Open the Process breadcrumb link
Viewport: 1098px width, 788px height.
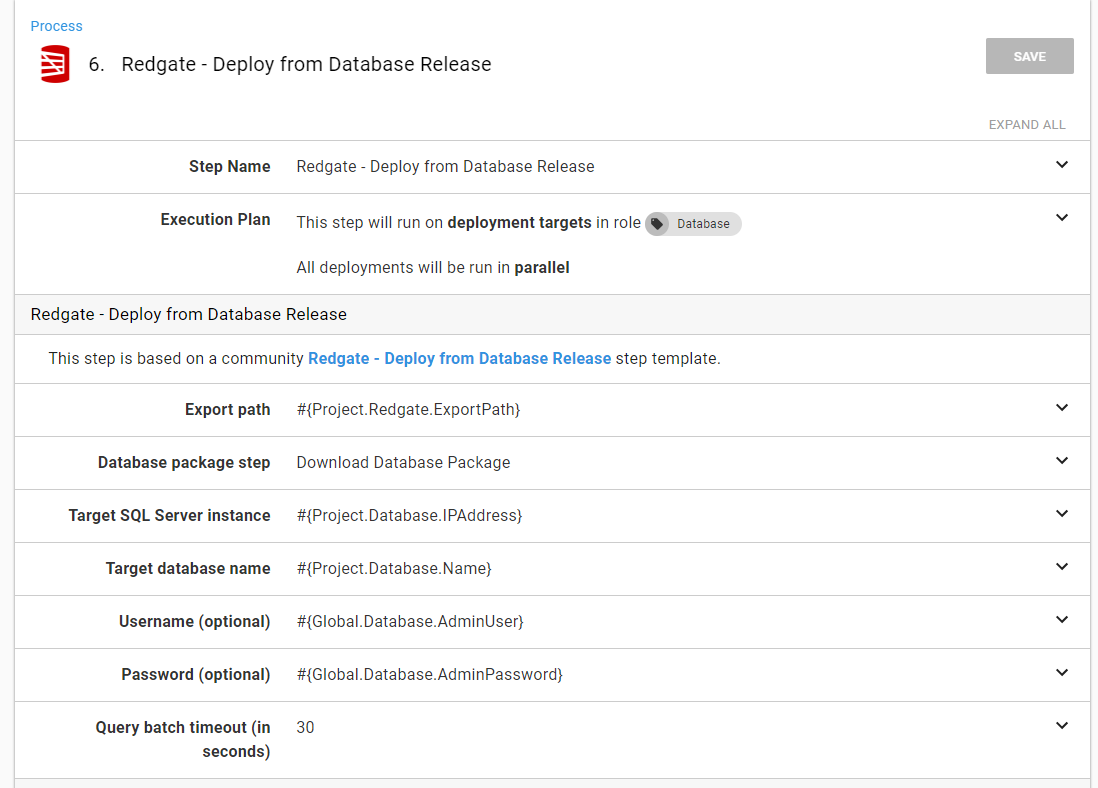56,26
